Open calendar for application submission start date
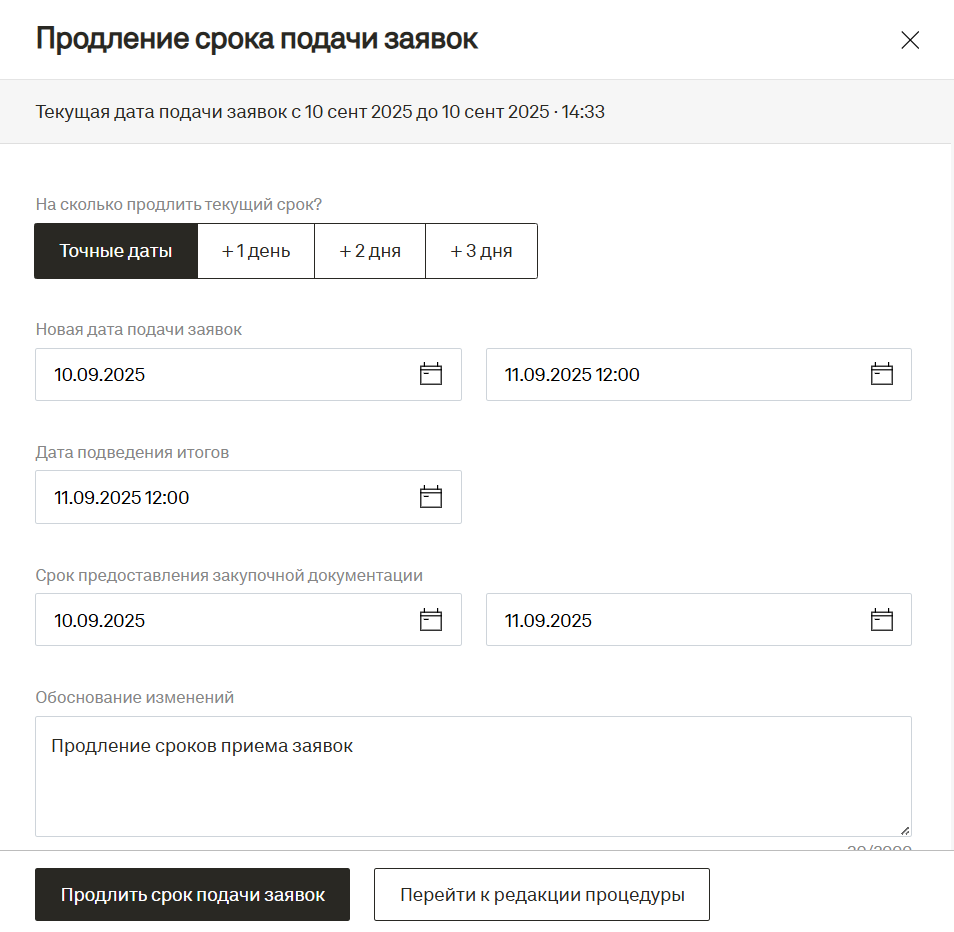954x932 pixels. (430, 375)
